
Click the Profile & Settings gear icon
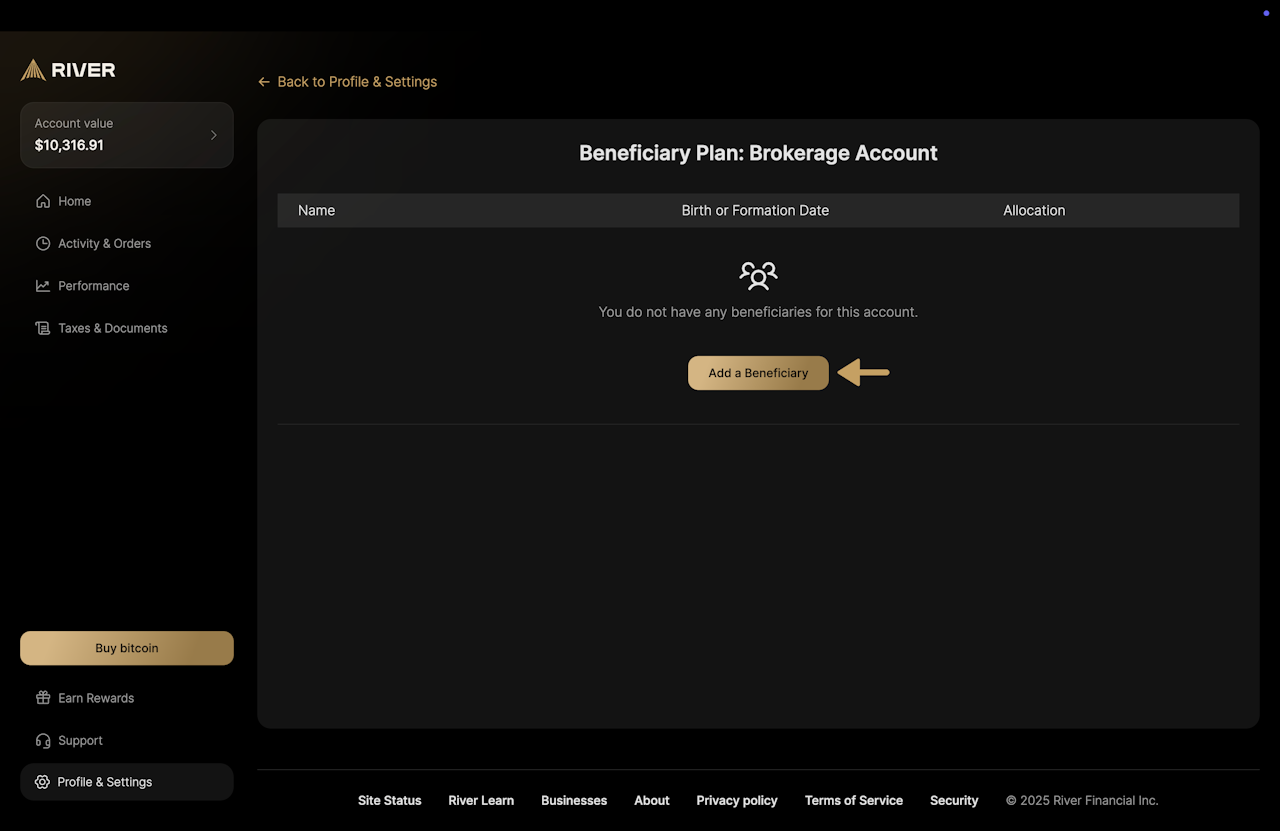tap(42, 782)
